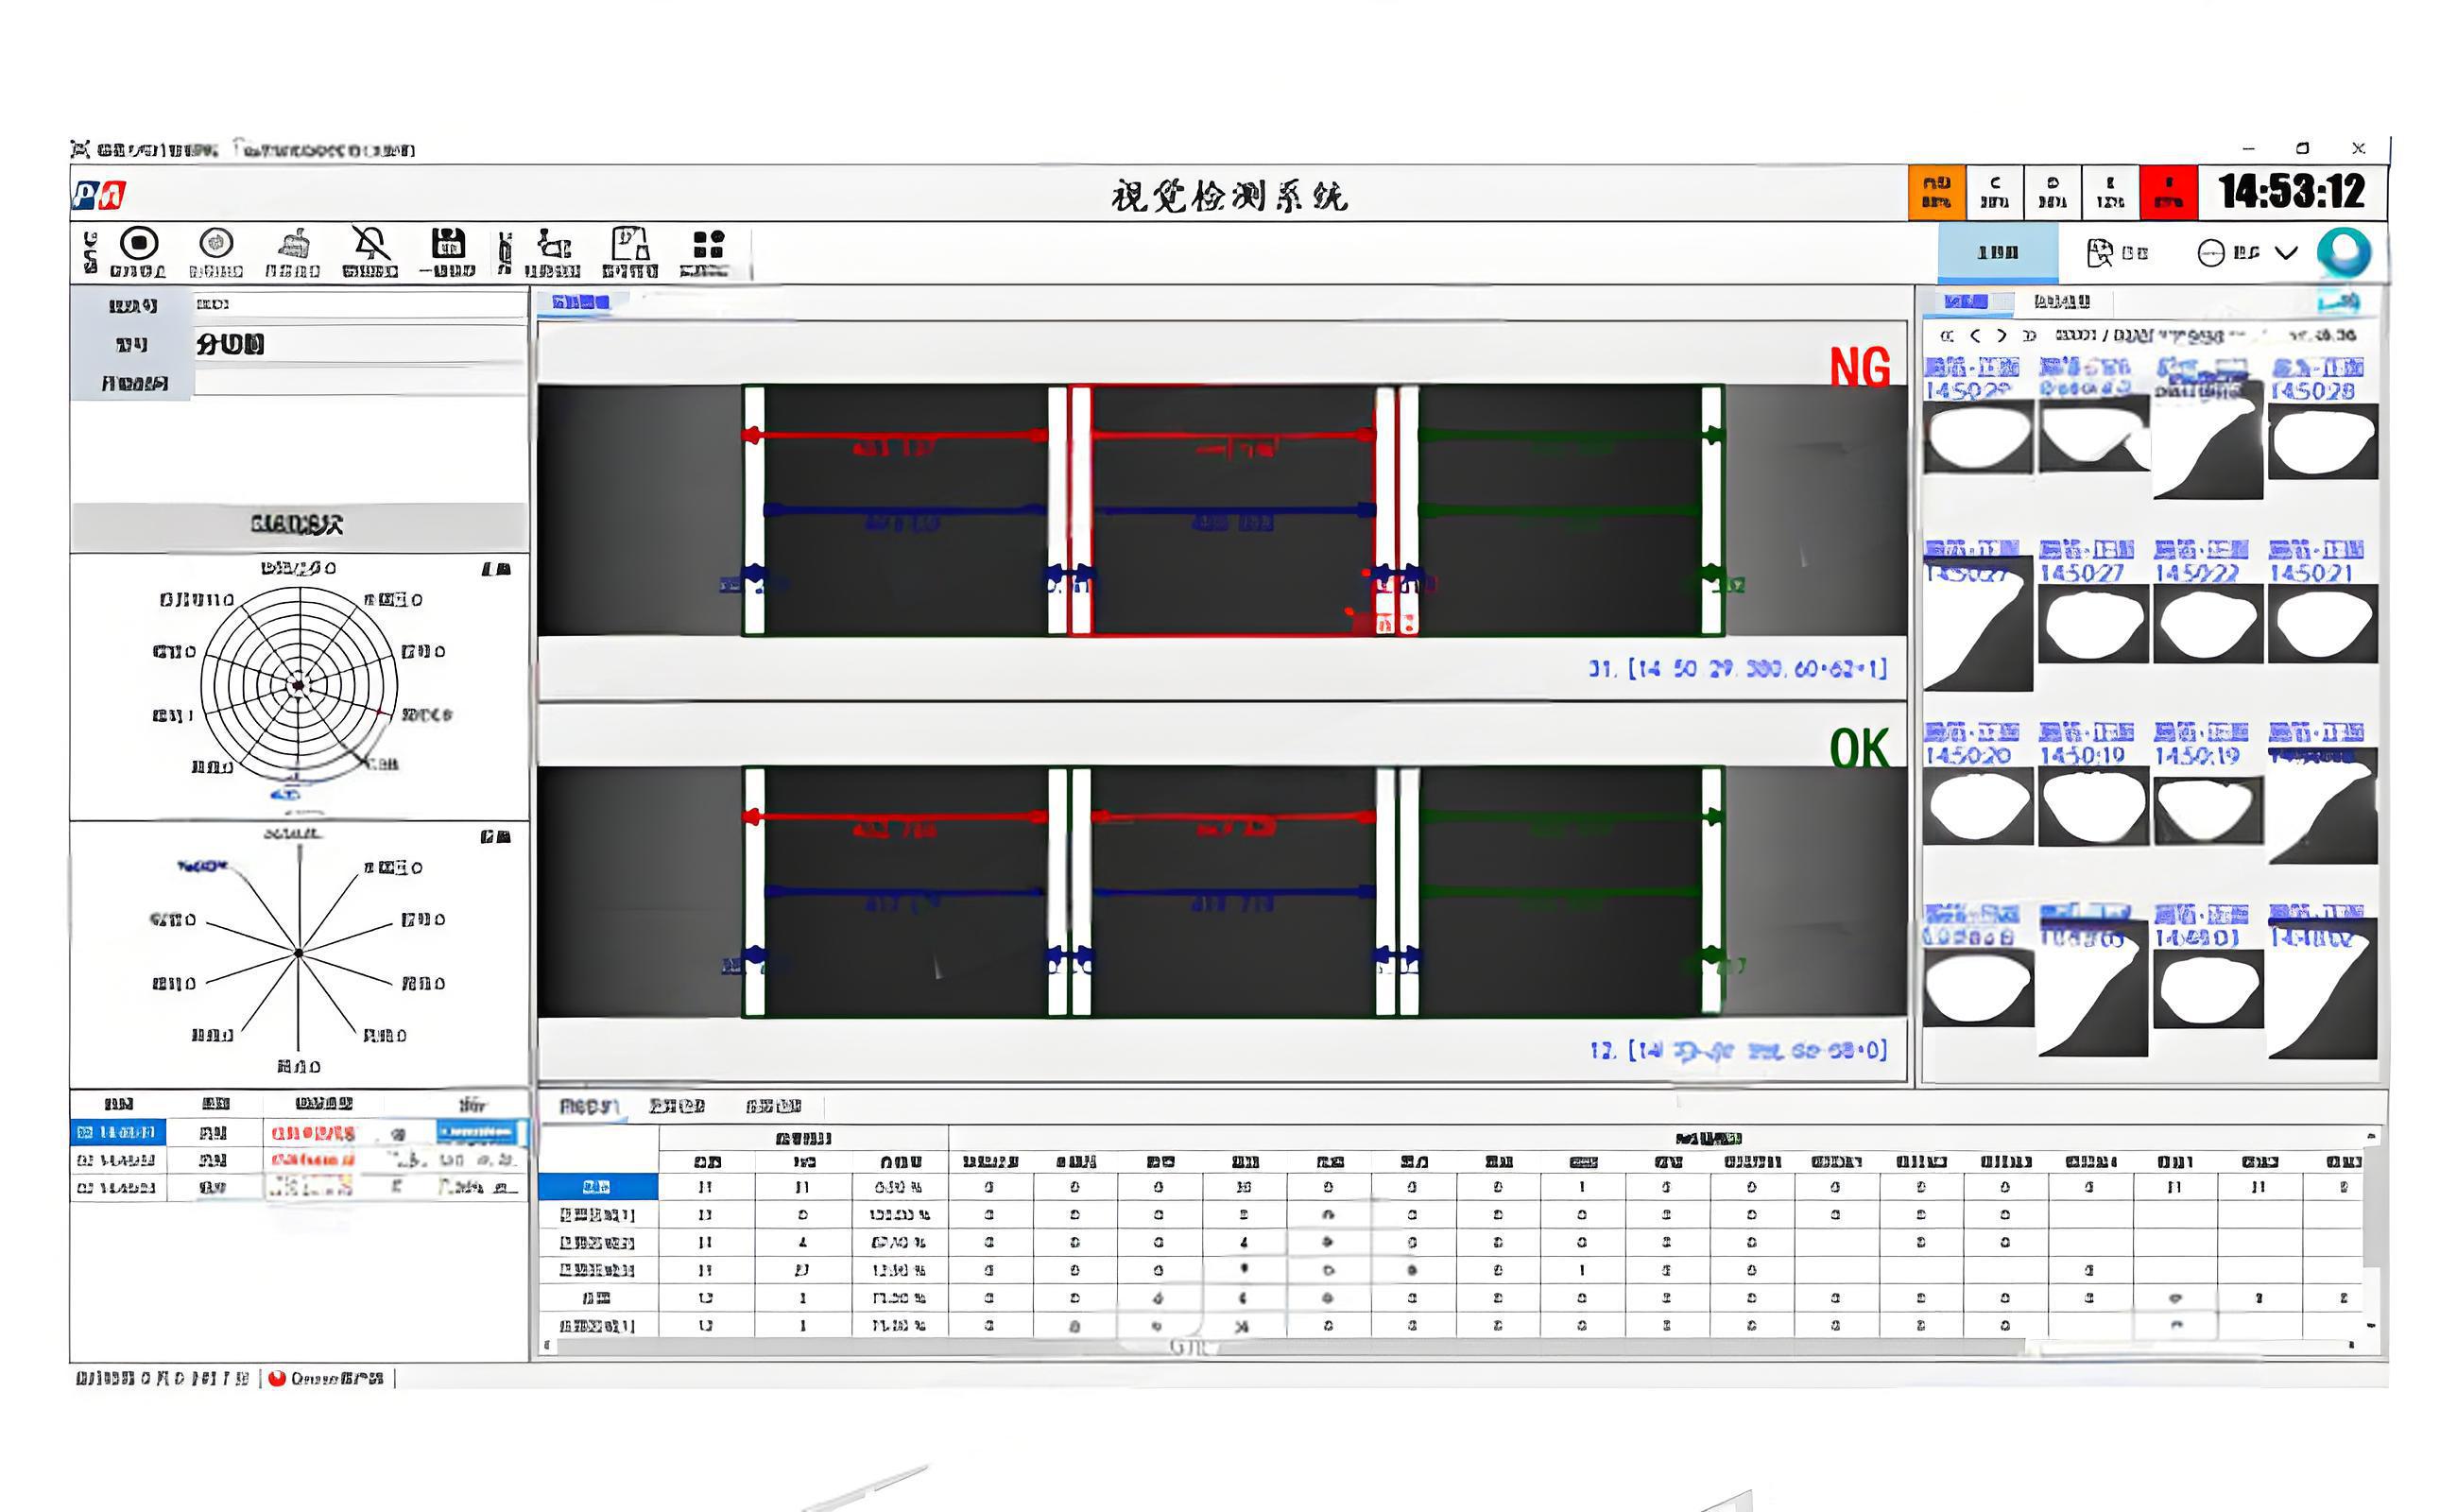Switch to second tab in statistics panel
This screenshot has width=2457, height=1512.
[x=676, y=1106]
